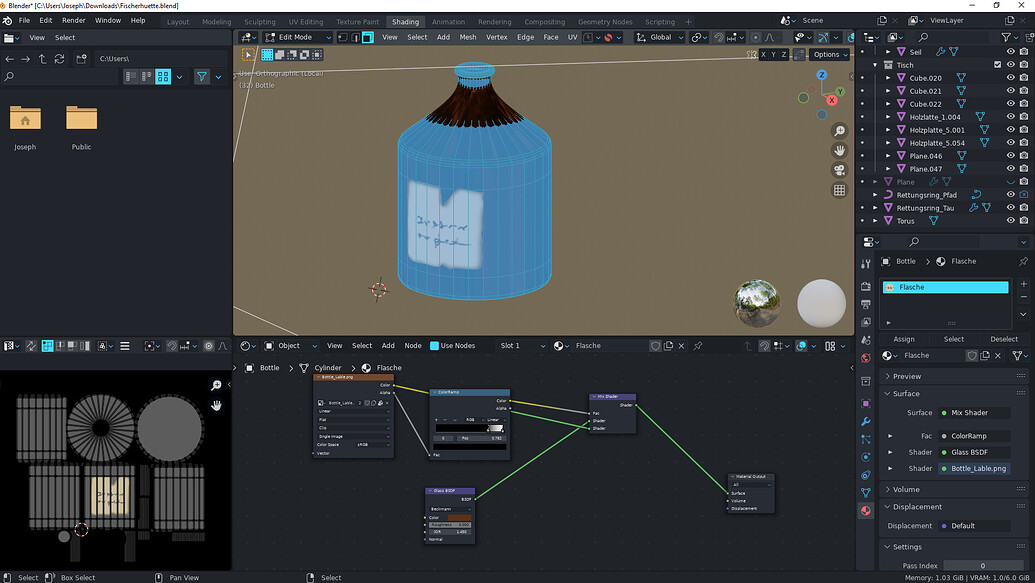Toggle Use Nodes checkbox
The image size is (1035, 583).
tap(434, 346)
